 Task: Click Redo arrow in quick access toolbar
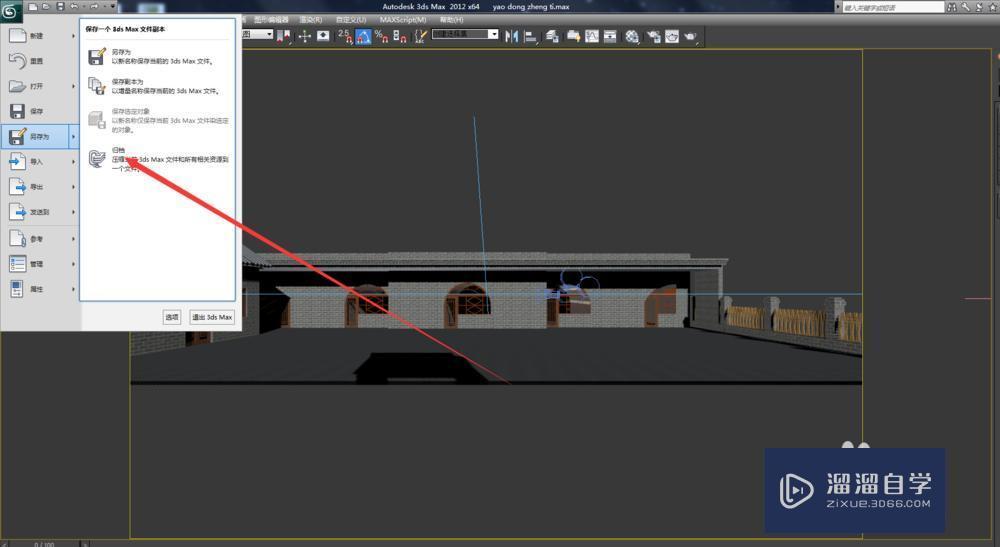[x=94, y=6]
